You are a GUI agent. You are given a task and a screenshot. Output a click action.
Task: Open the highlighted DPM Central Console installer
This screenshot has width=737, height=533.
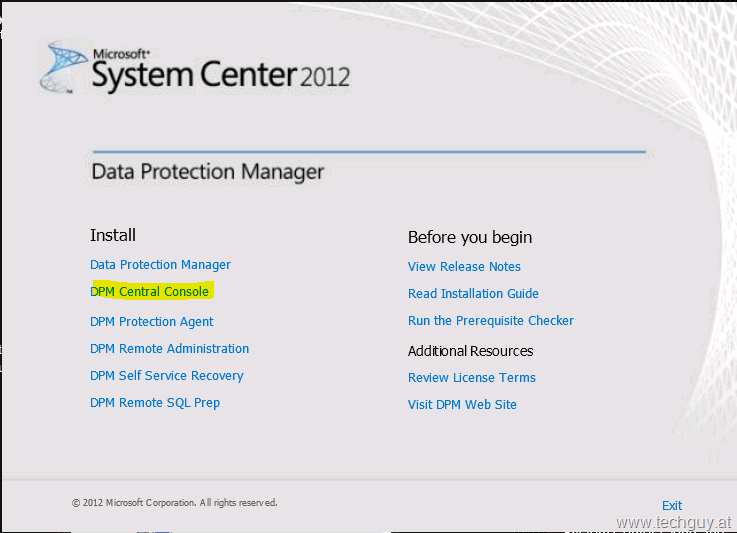pyautogui.click(x=149, y=291)
